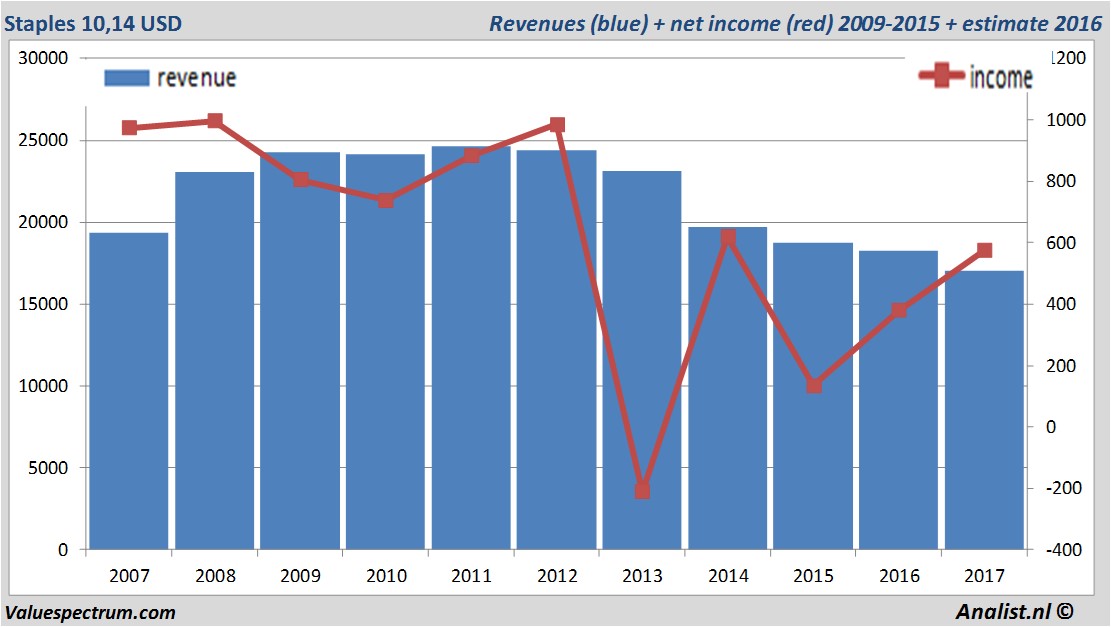Screen dimensions: 1111x627
Task: Click the -400 right axis value
Action: pos(1063,550)
